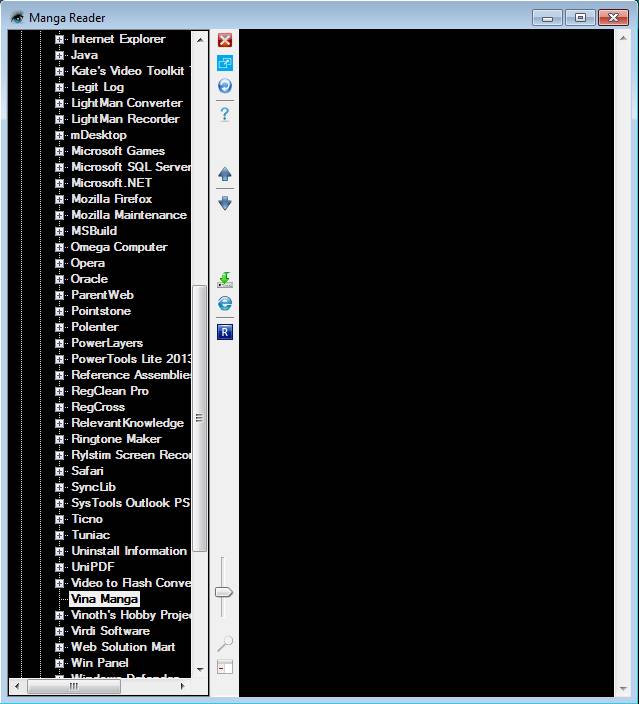Expand the UniPDF node
This screenshot has width=639, height=704.
click(59, 568)
